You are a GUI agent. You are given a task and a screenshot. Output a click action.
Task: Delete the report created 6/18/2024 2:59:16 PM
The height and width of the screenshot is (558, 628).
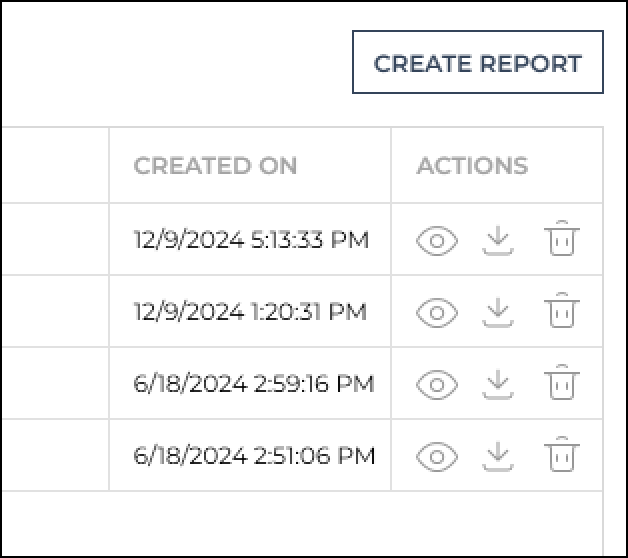[x=562, y=382]
